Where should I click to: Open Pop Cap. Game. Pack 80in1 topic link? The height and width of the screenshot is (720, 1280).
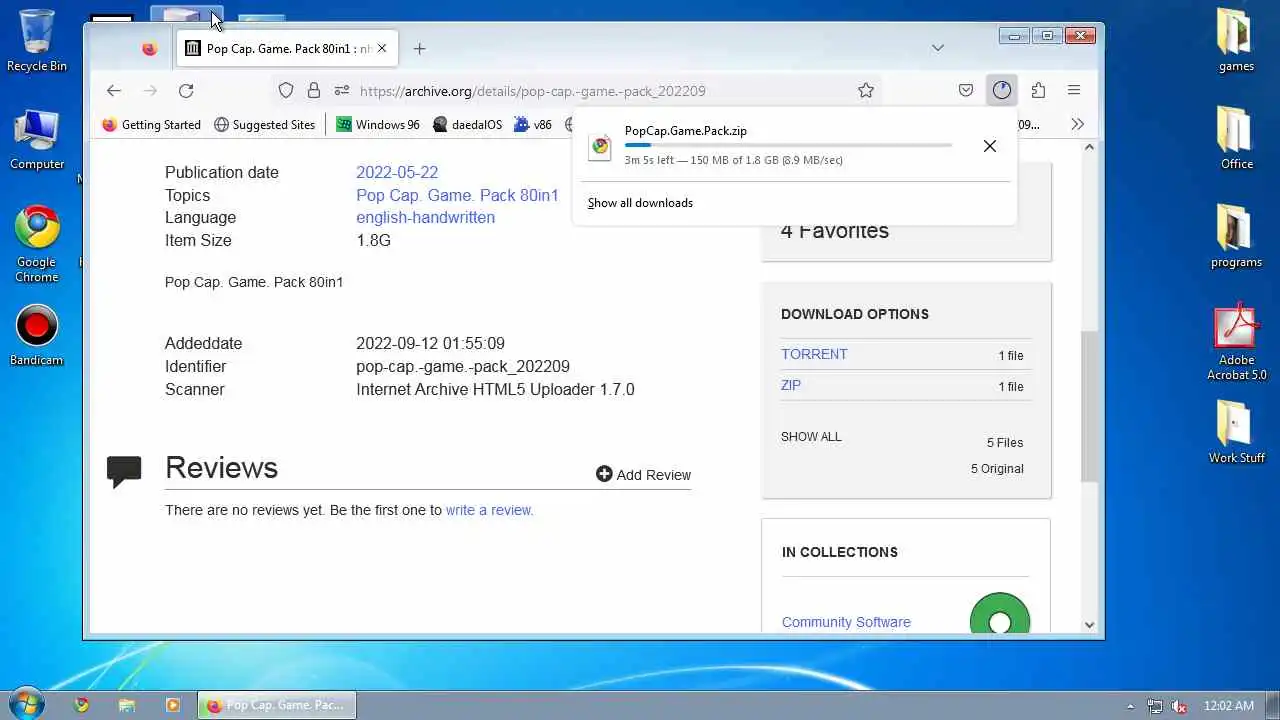tap(457, 195)
